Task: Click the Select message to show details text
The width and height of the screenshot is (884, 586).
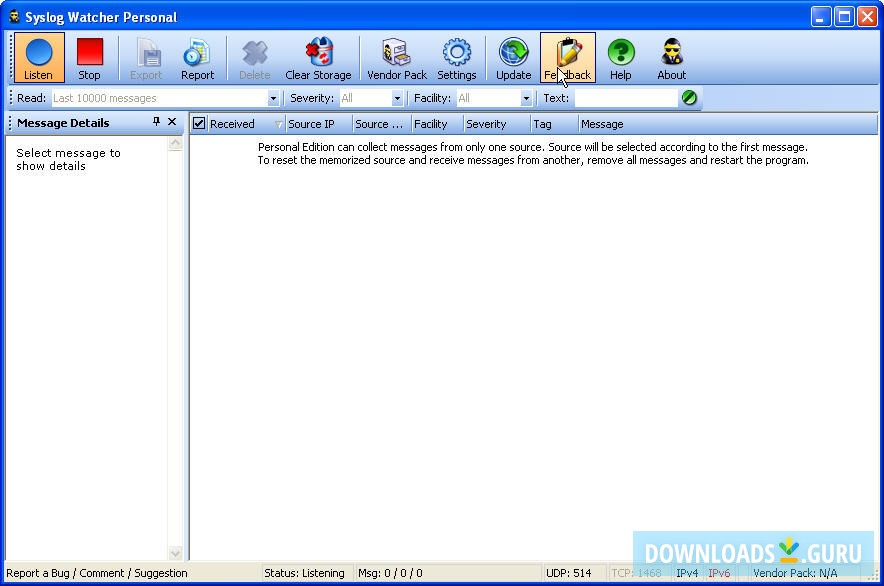Action: pos(68,160)
